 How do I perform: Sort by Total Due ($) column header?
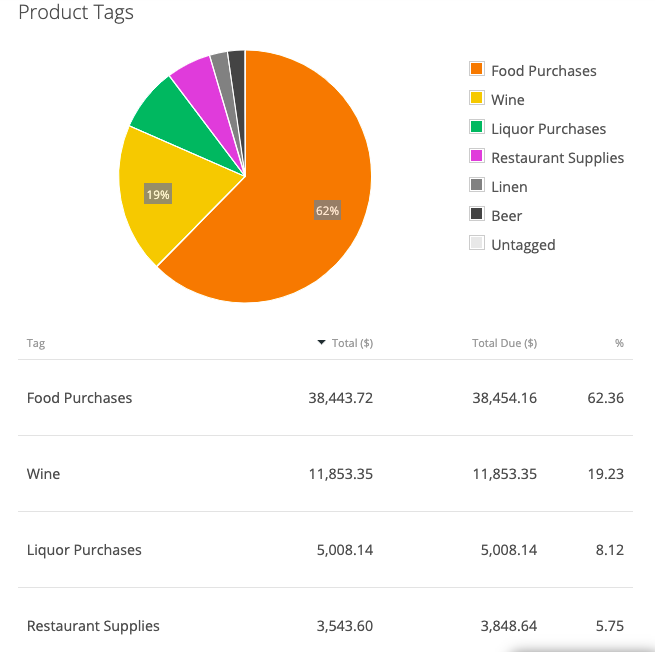[x=504, y=343]
